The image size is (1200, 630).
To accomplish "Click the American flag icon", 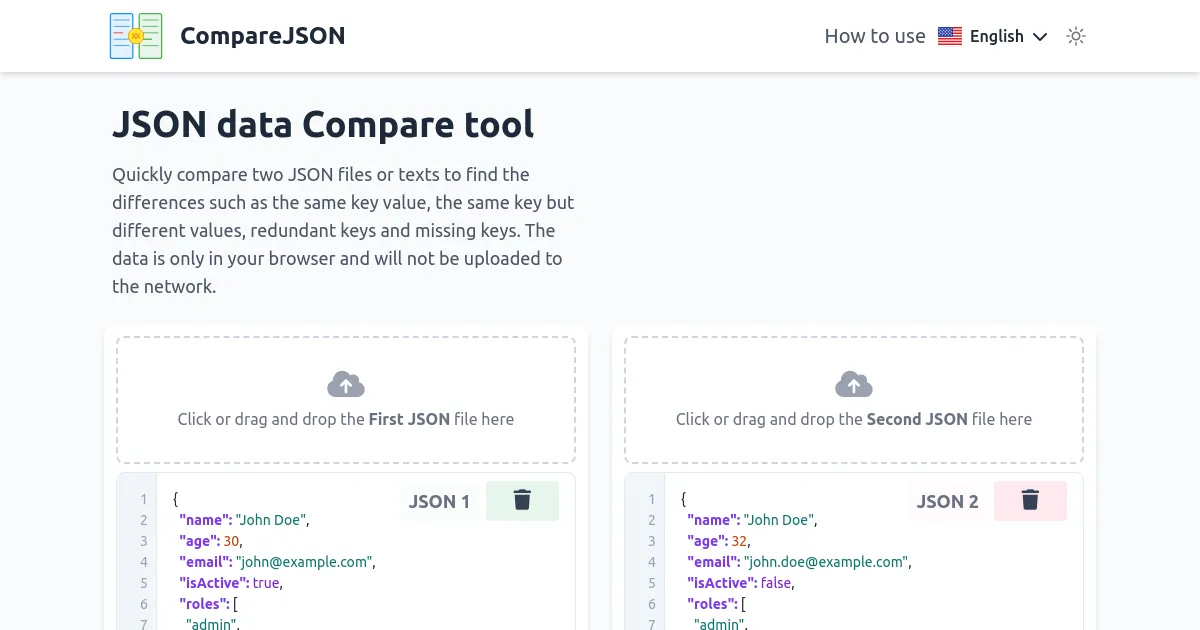I will (x=949, y=36).
